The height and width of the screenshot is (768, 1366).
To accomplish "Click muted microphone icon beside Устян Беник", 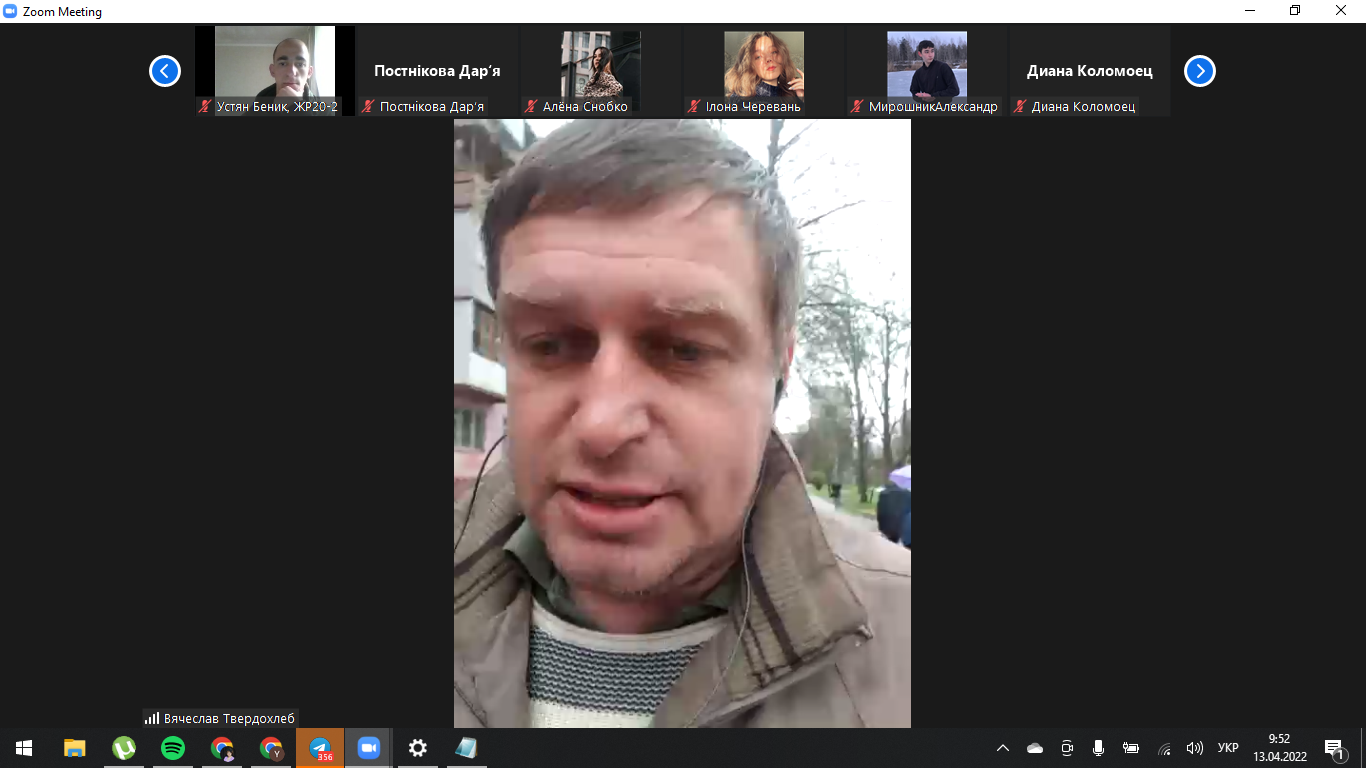I will (205, 106).
